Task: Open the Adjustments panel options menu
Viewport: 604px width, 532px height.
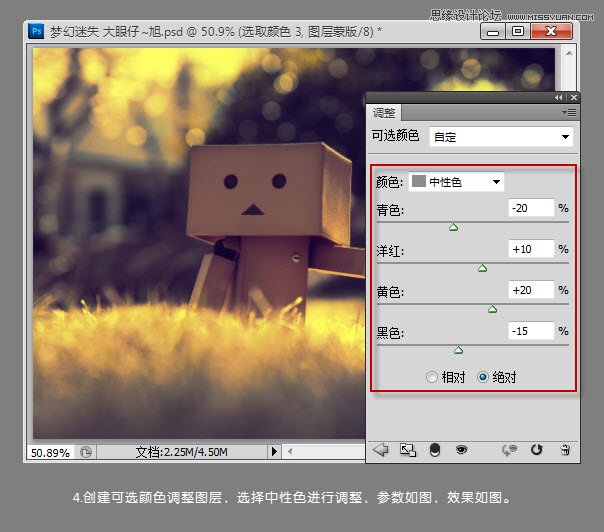Action: tap(569, 112)
